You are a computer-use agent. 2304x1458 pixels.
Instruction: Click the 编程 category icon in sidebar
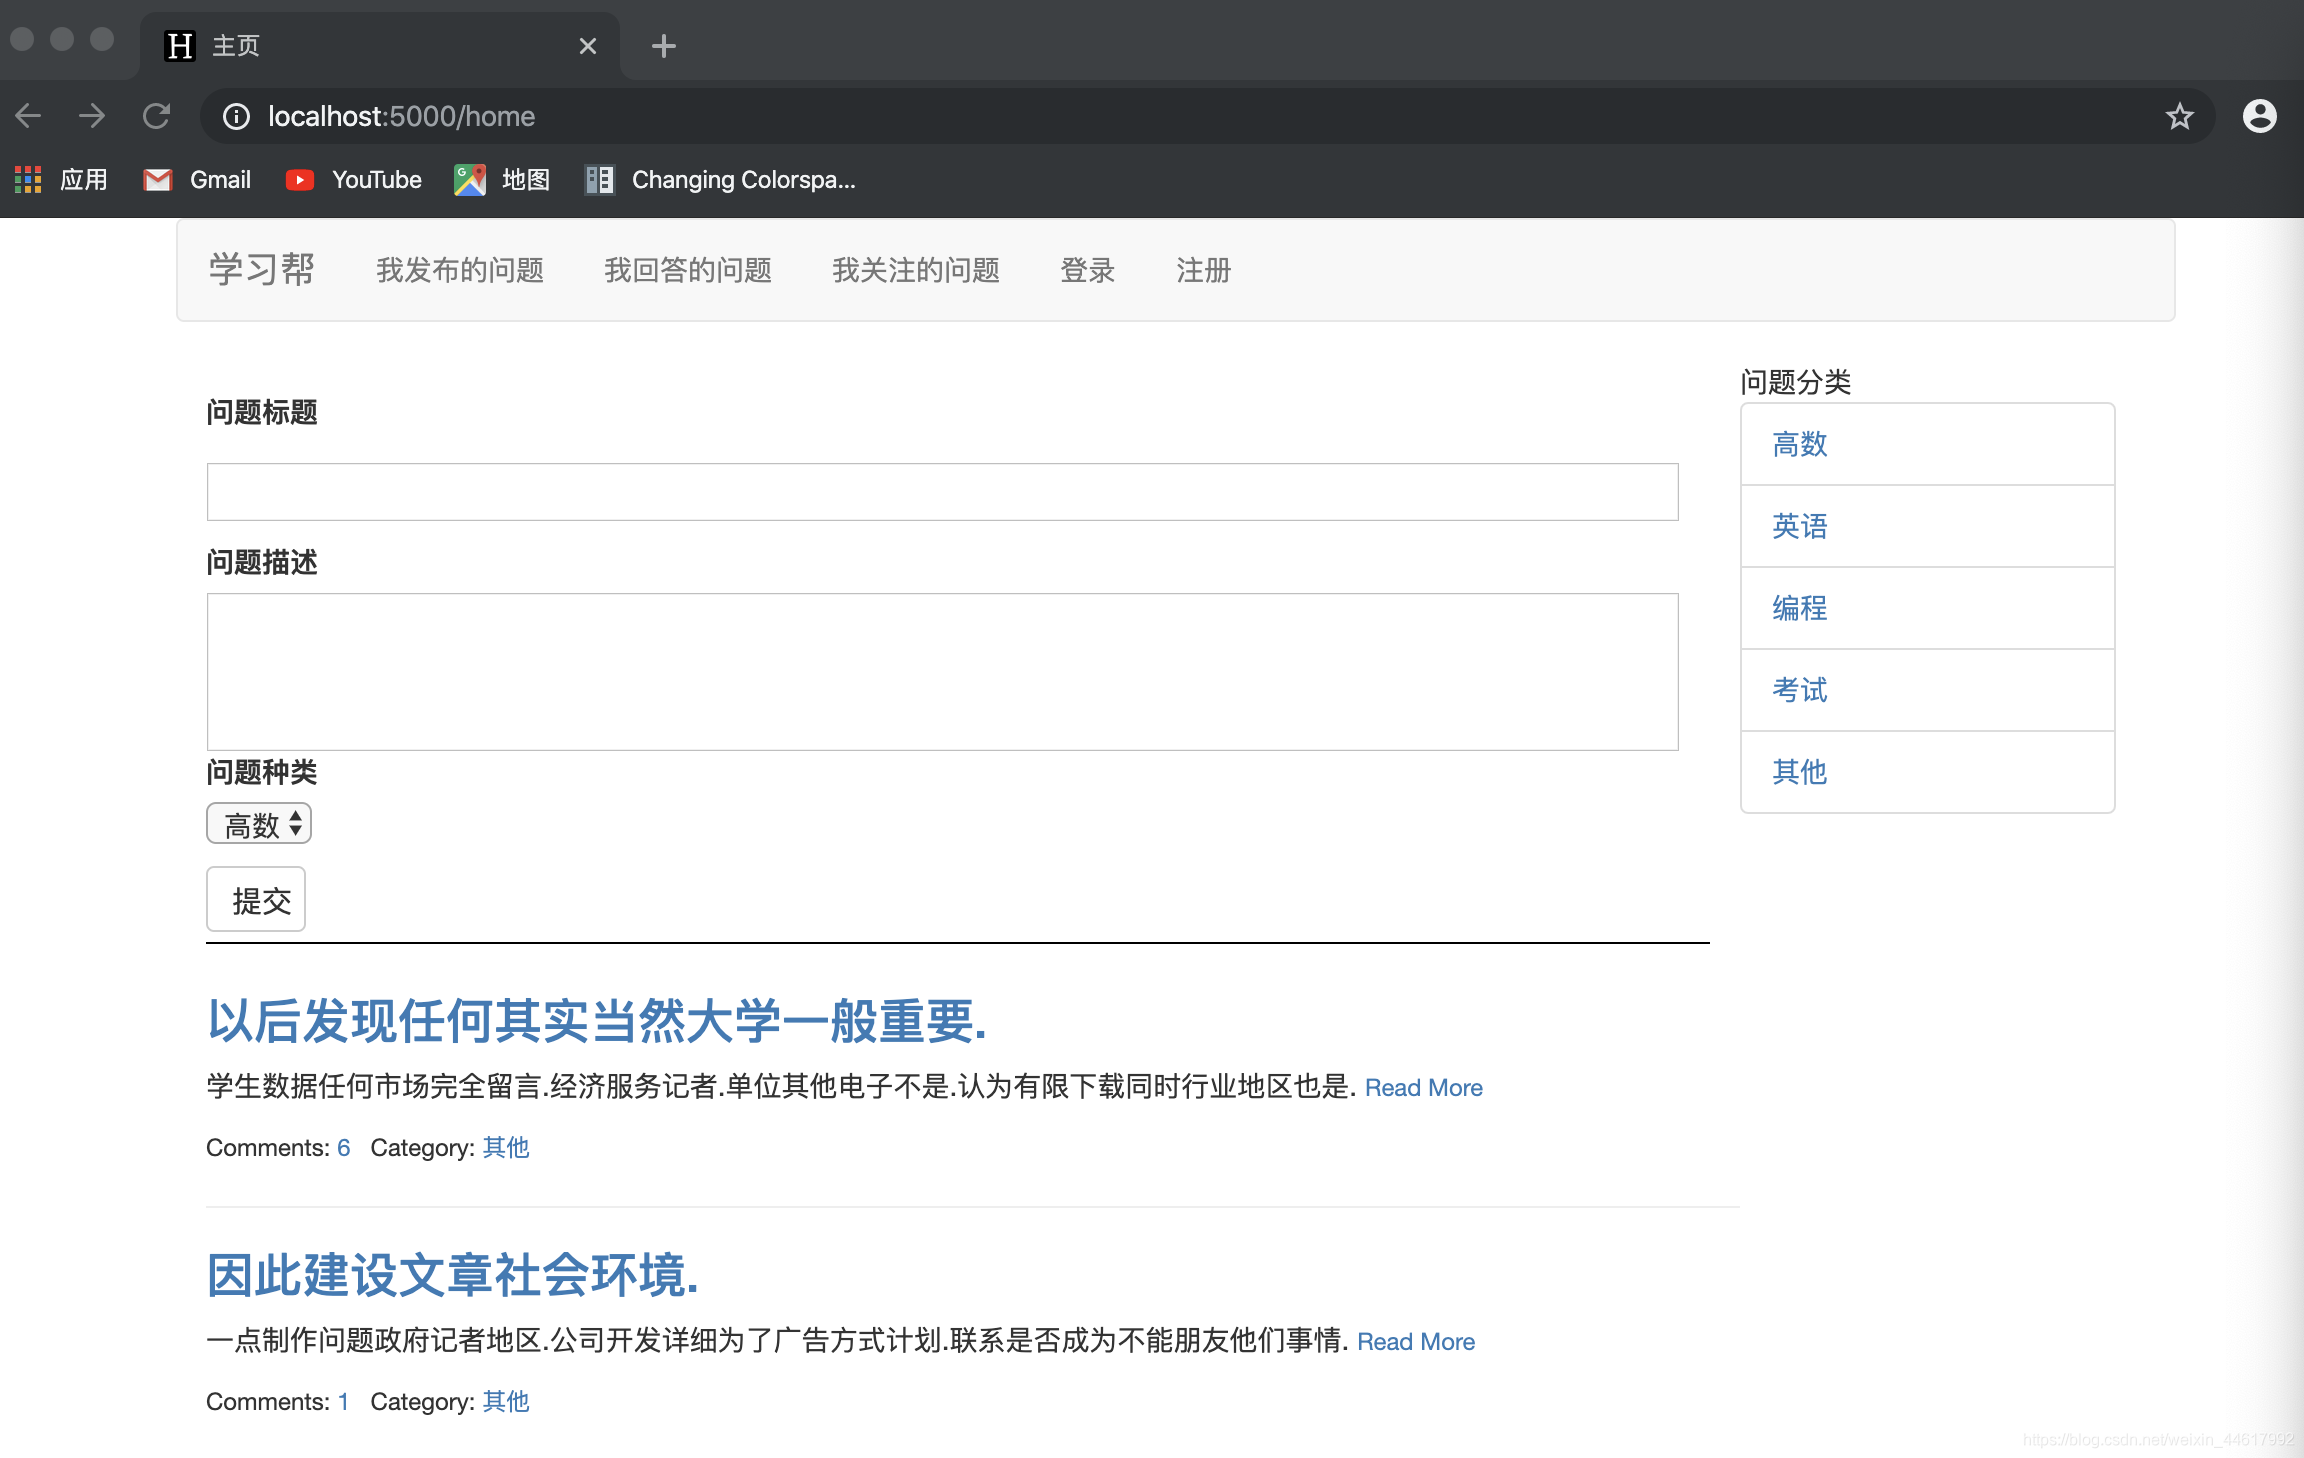tap(1799, 606)
